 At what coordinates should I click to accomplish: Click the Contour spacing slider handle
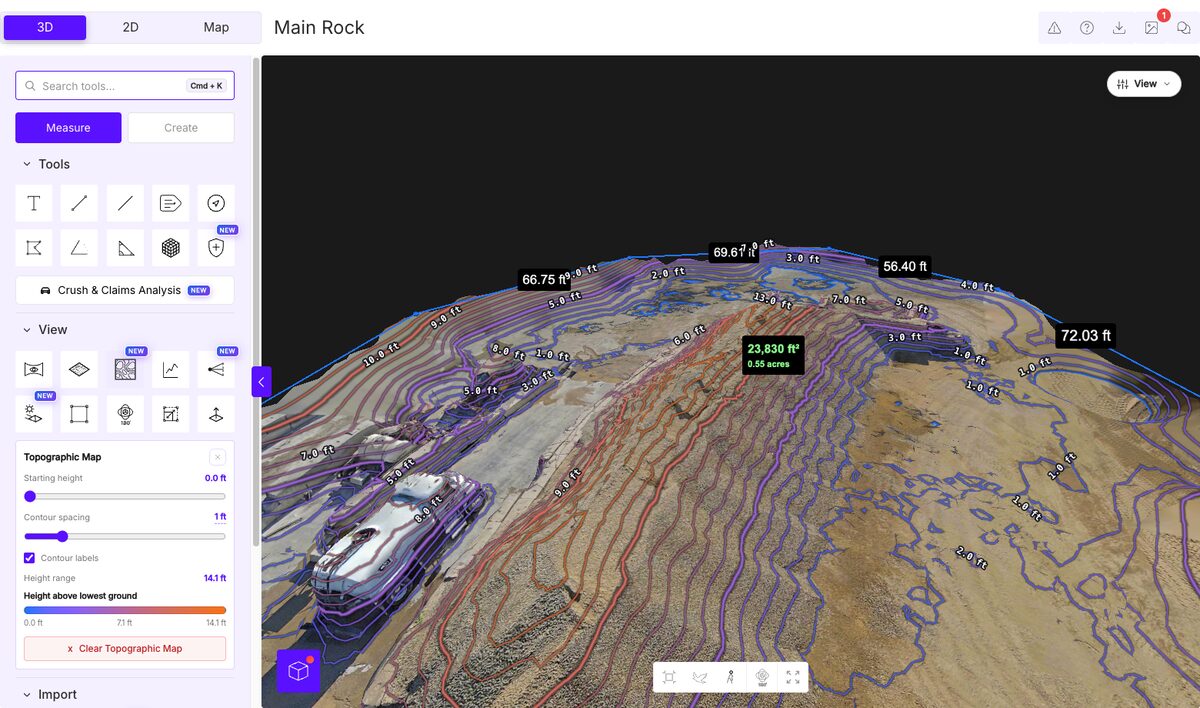tap(61, 536)
